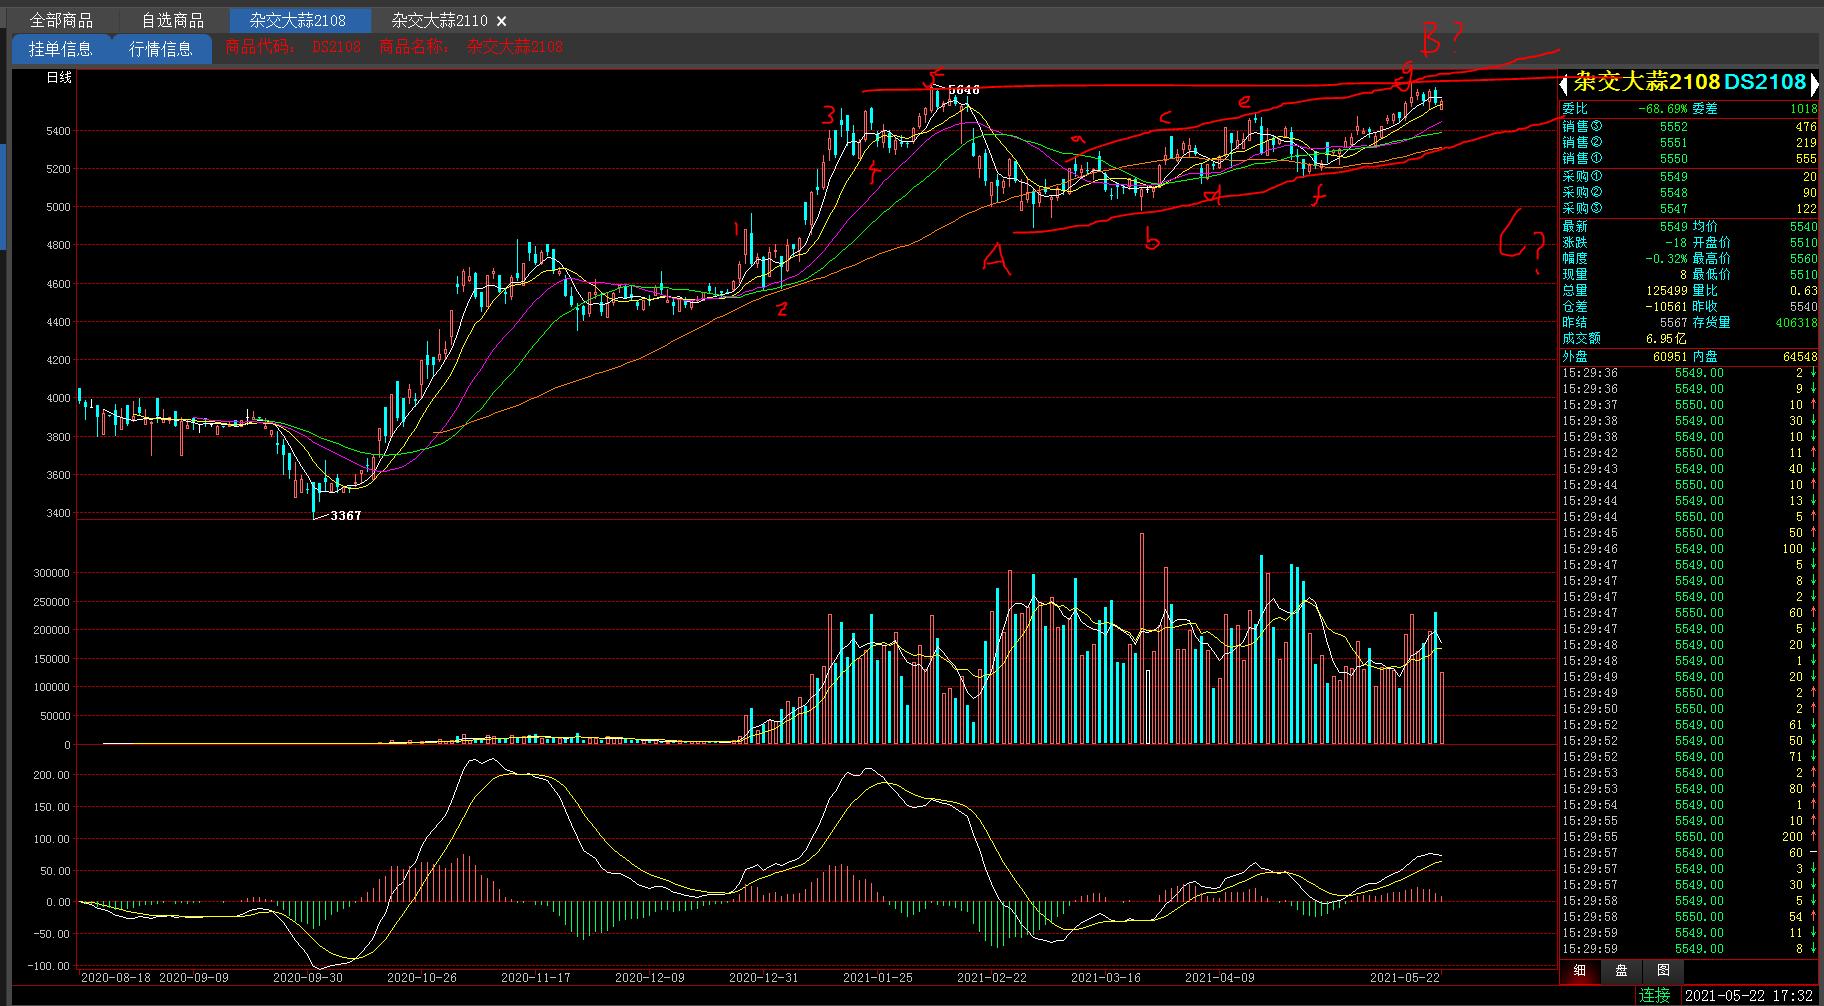Click the 连接 connection status
This screenshot has width=1824, height=1006.
click(x=1655, y=995)
